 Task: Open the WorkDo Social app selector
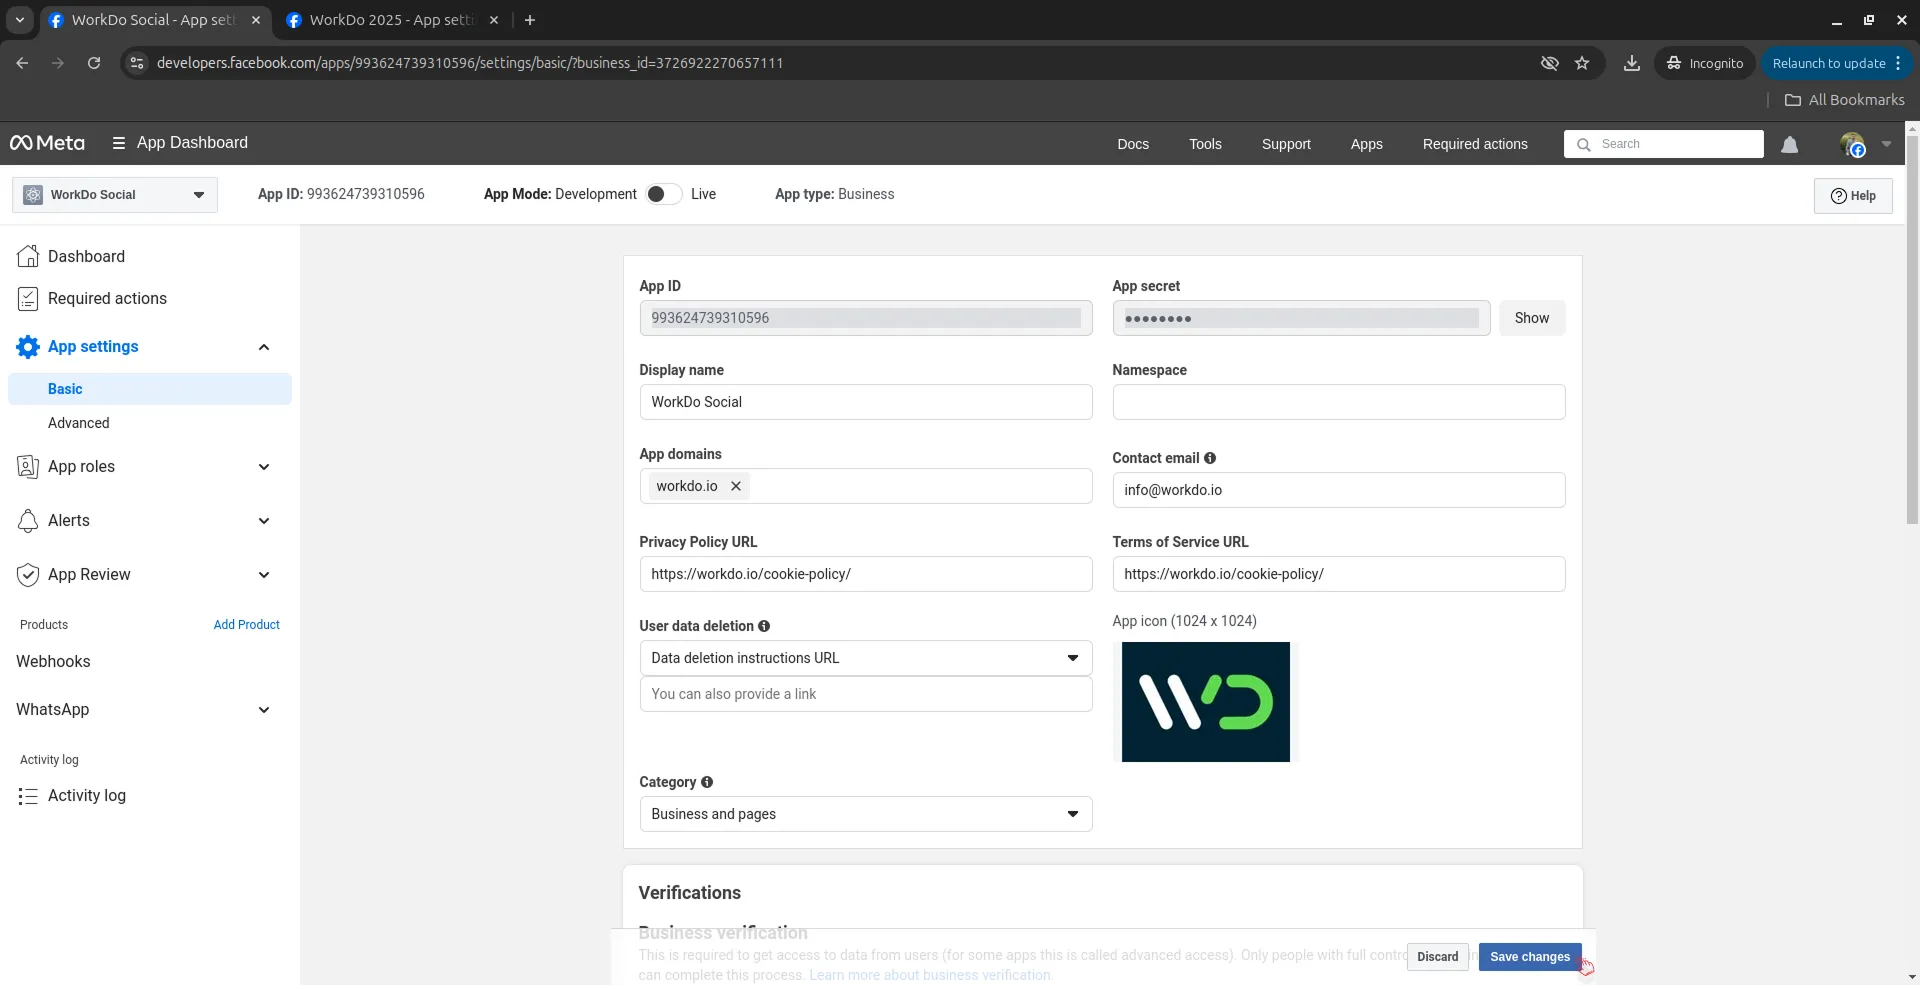pyautogui.click(x=115, y=195)
